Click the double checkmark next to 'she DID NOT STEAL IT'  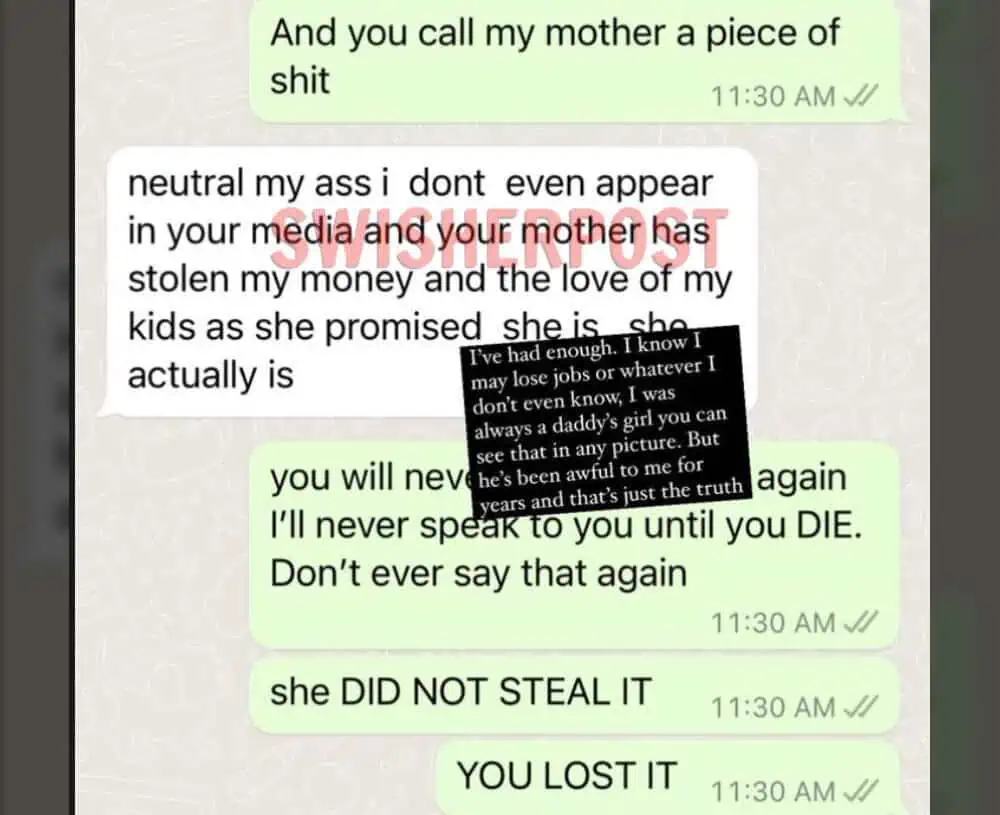pyautogui.click(x=860, y=707)
